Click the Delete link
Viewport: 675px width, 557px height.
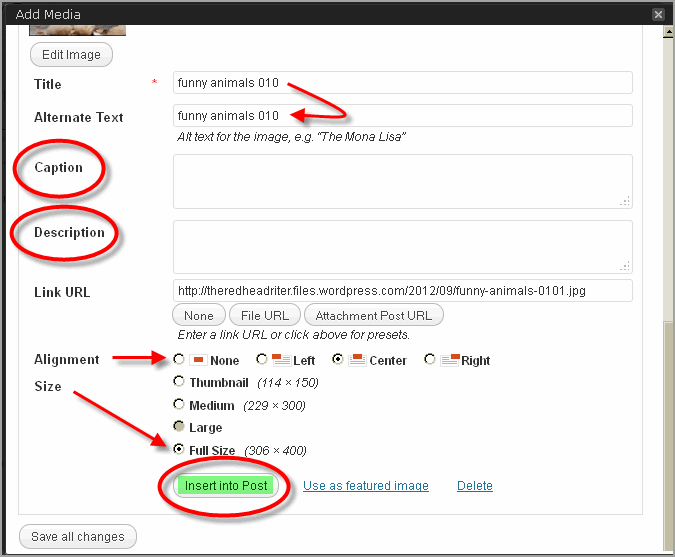pyautogui.click(x=475, y=486)
